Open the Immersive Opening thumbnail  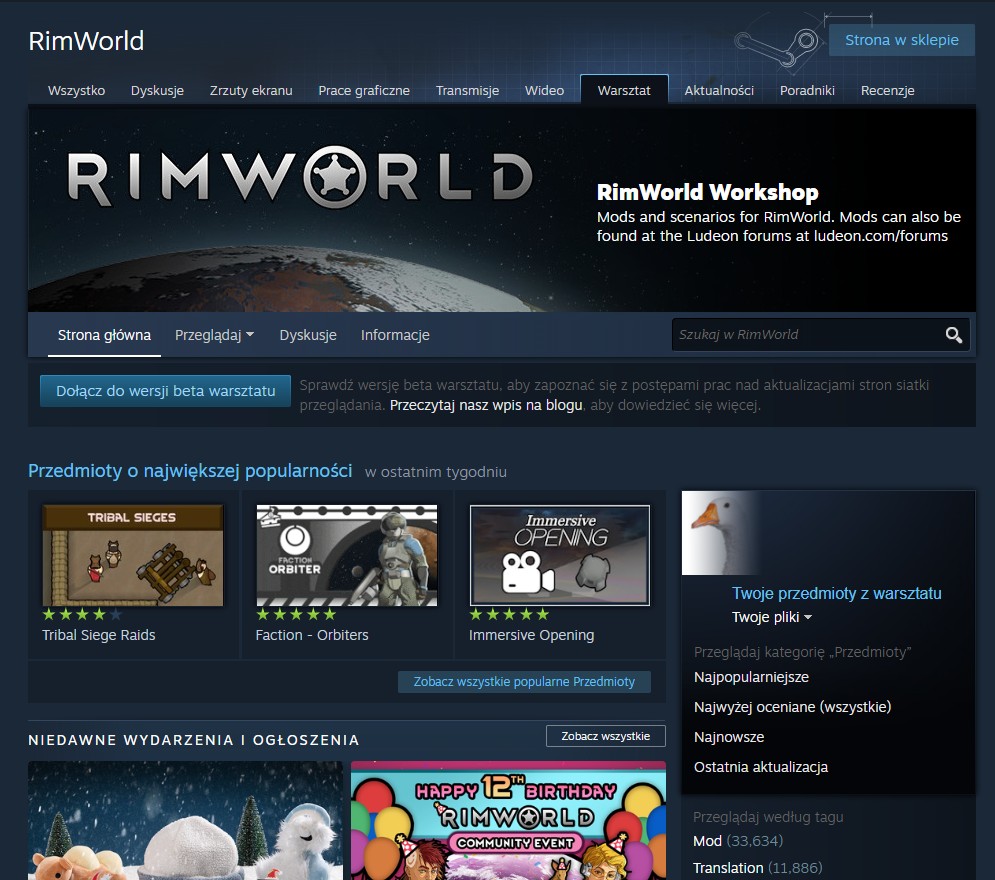[x=559, y=555]
